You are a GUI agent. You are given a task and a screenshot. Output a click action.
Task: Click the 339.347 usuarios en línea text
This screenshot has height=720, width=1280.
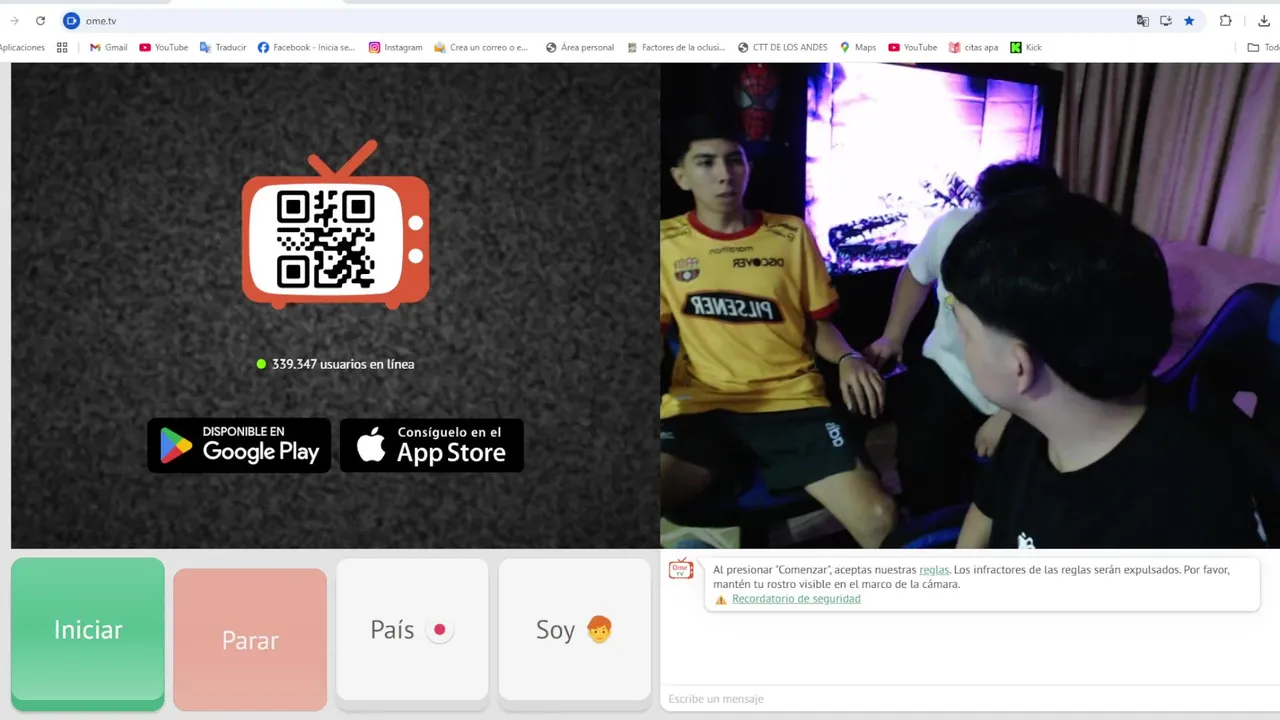click(343, 364)
